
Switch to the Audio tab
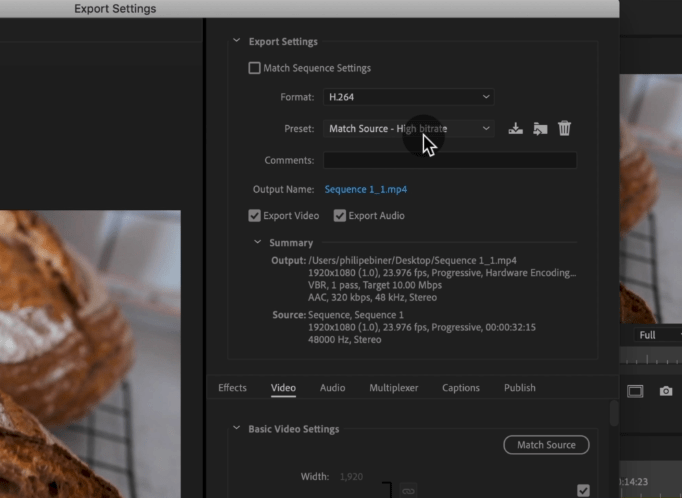(332, 388)
